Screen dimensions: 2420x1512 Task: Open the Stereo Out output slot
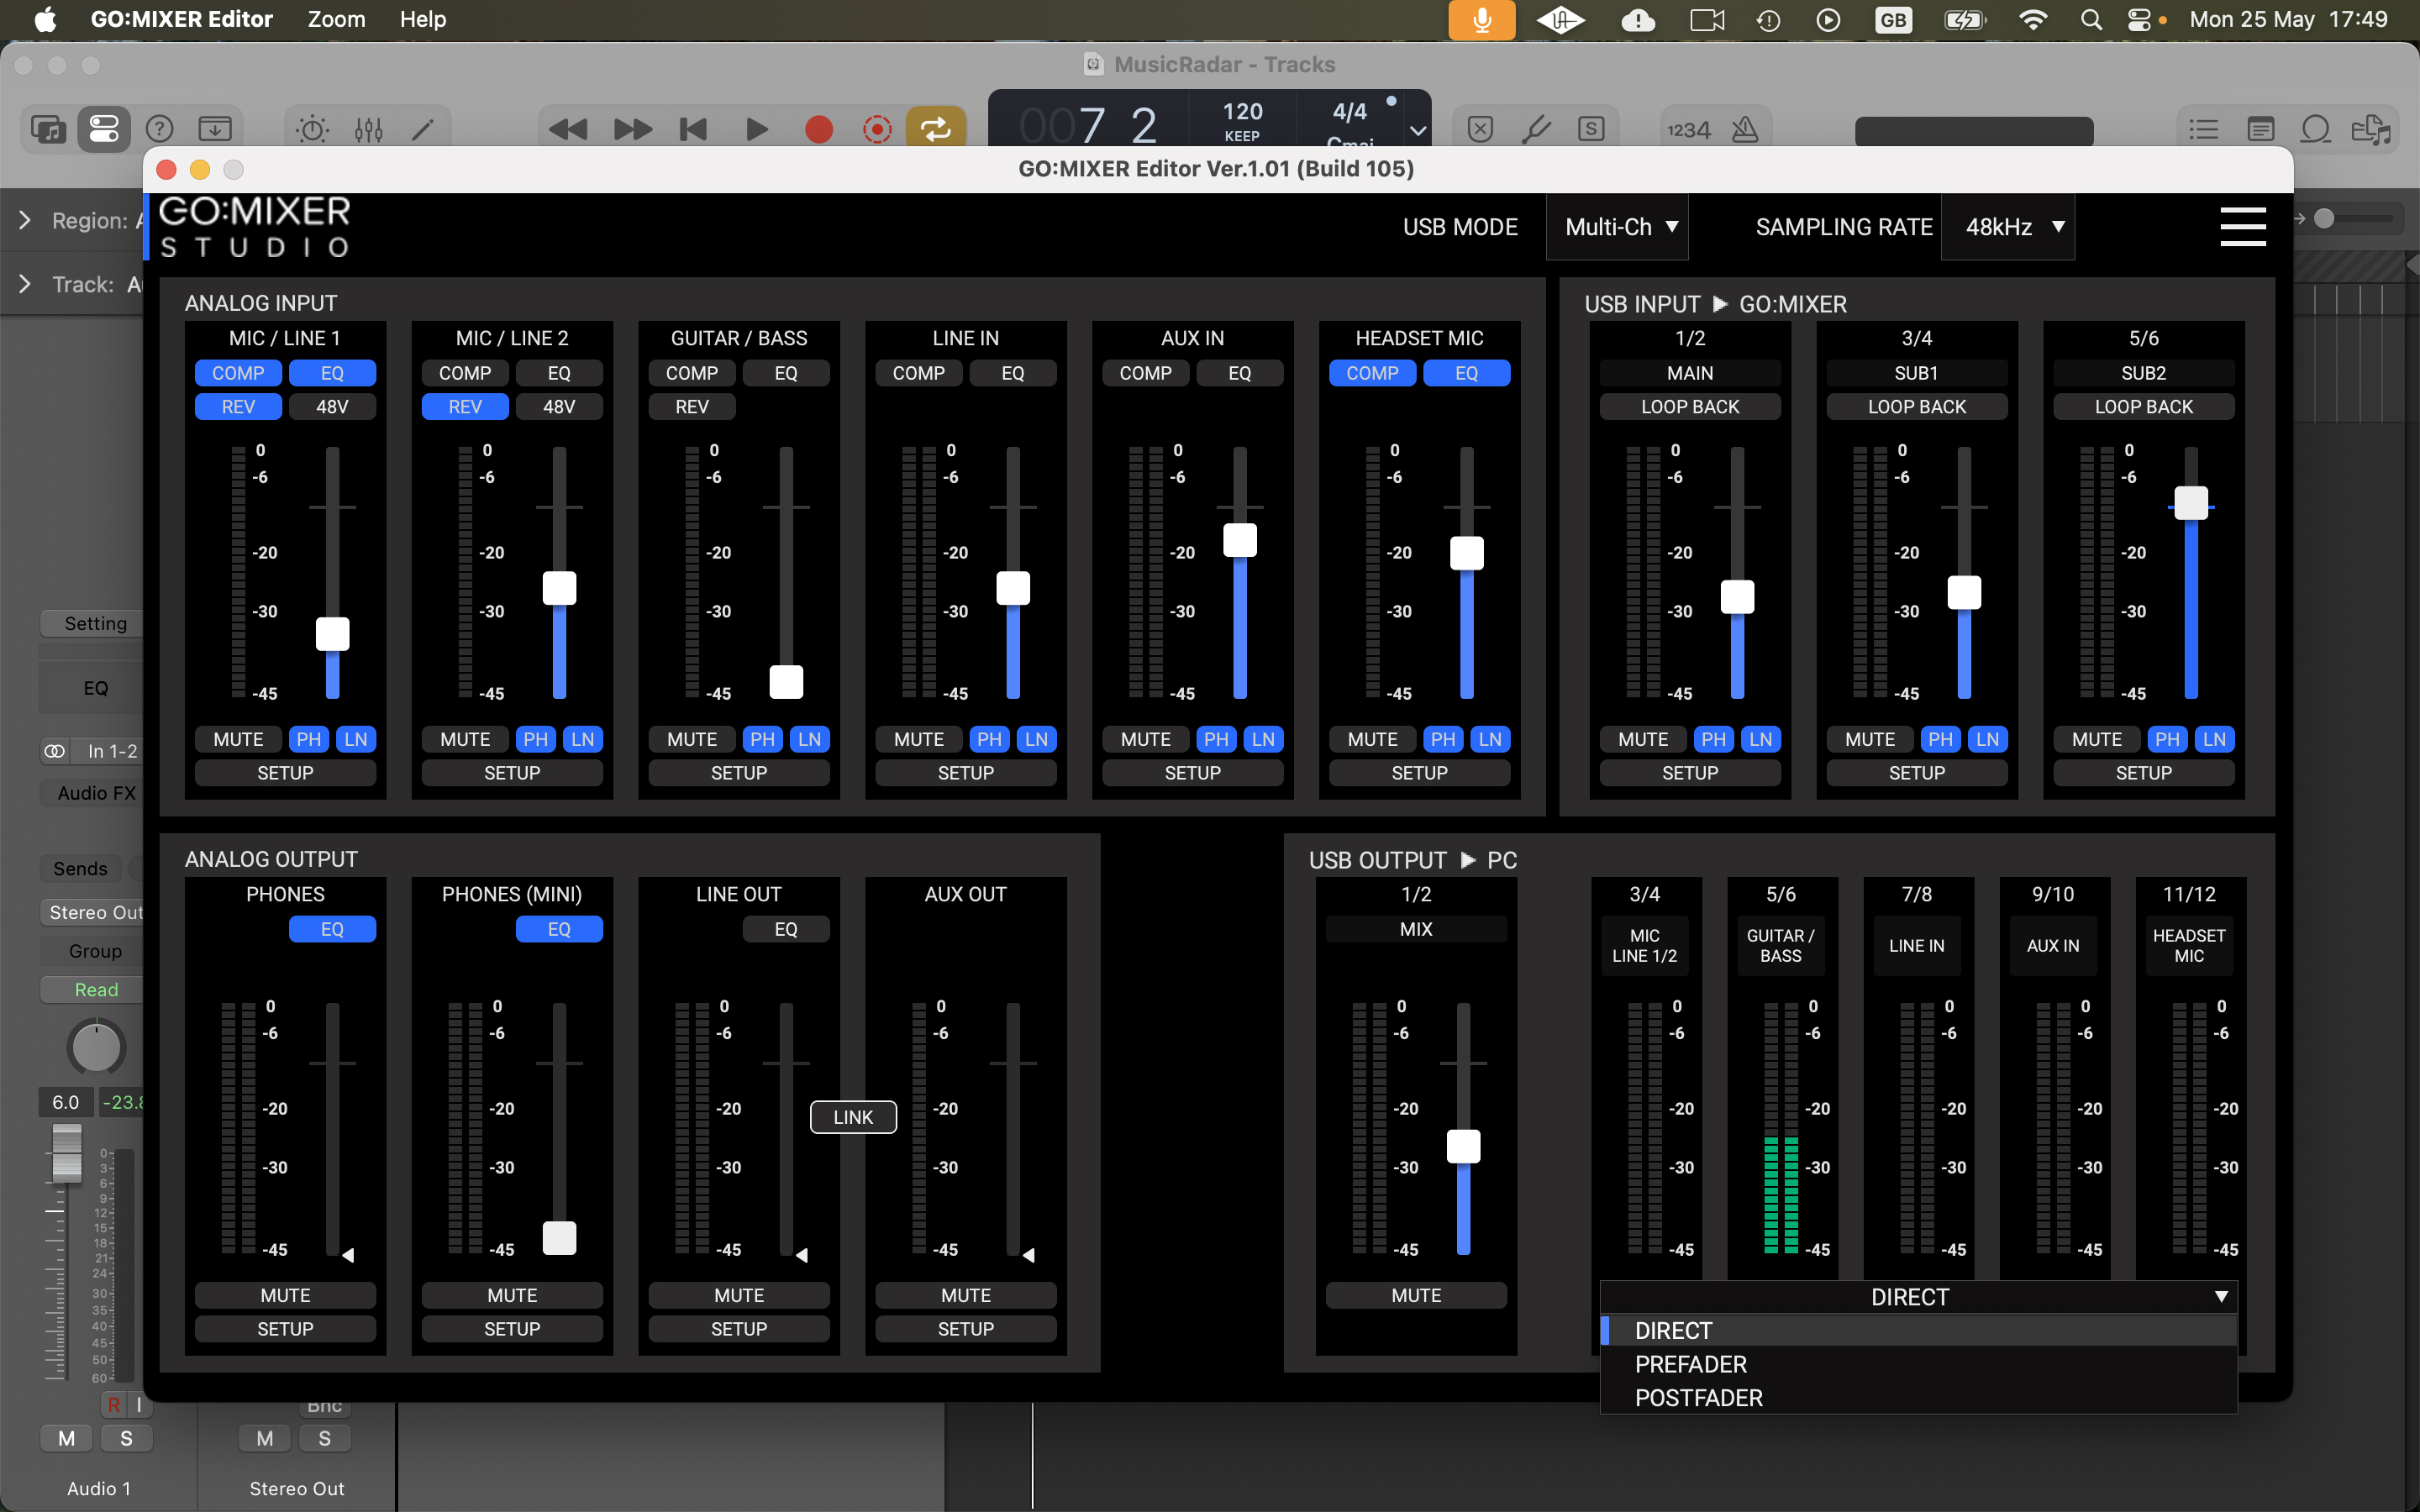(x=93, y=912)
